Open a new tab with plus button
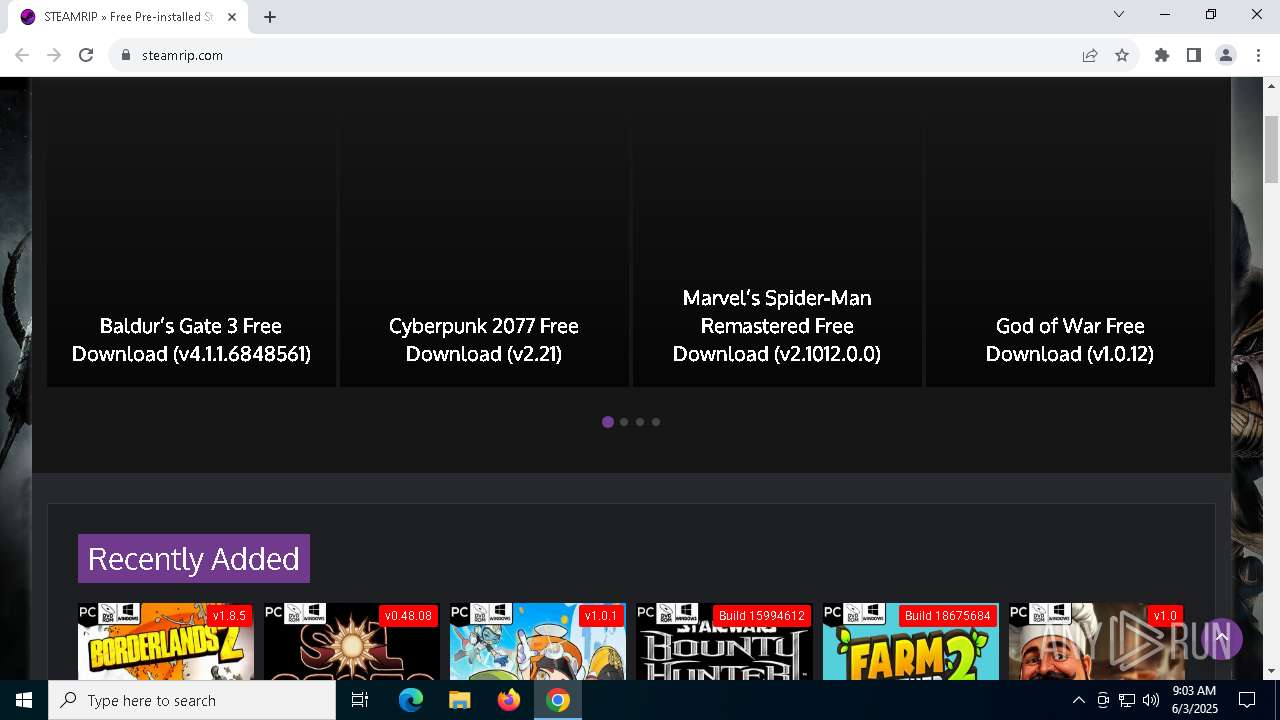 (x=270, y=17)
